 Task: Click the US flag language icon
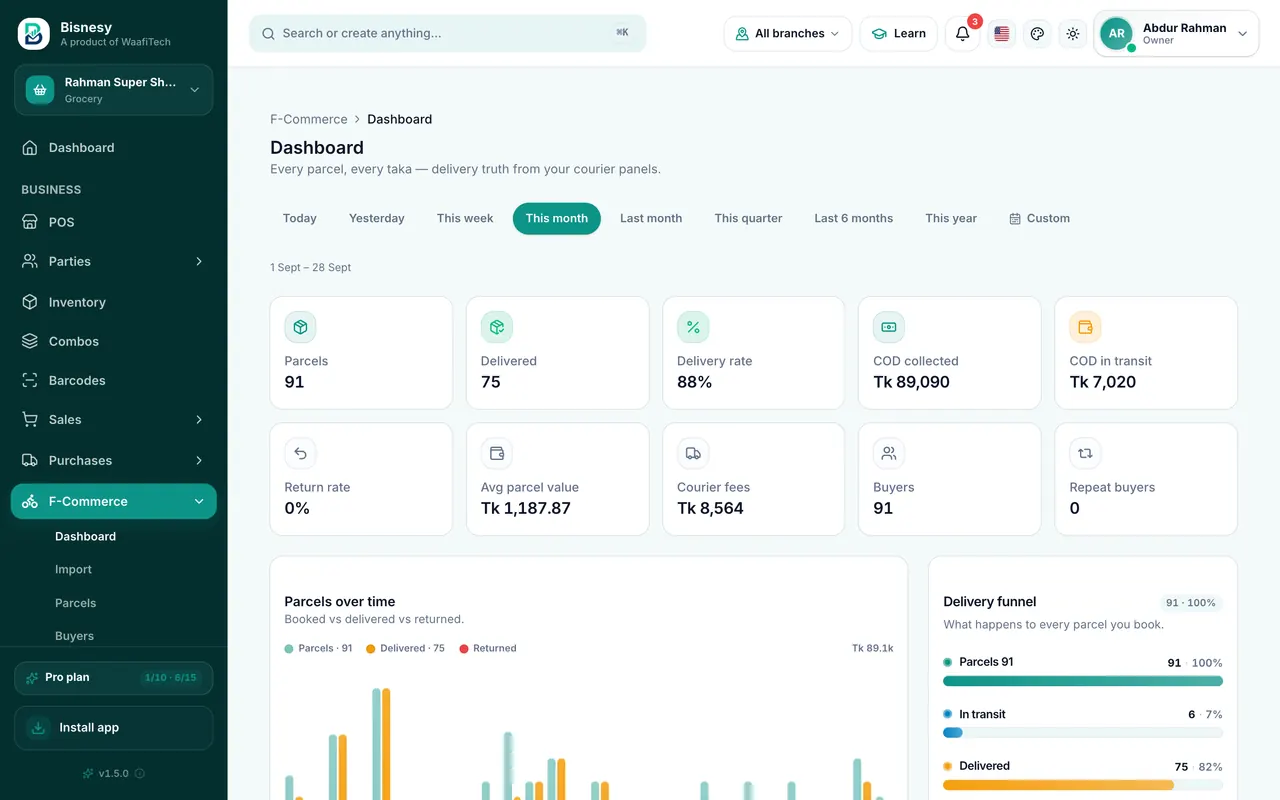click(1002, 33)
